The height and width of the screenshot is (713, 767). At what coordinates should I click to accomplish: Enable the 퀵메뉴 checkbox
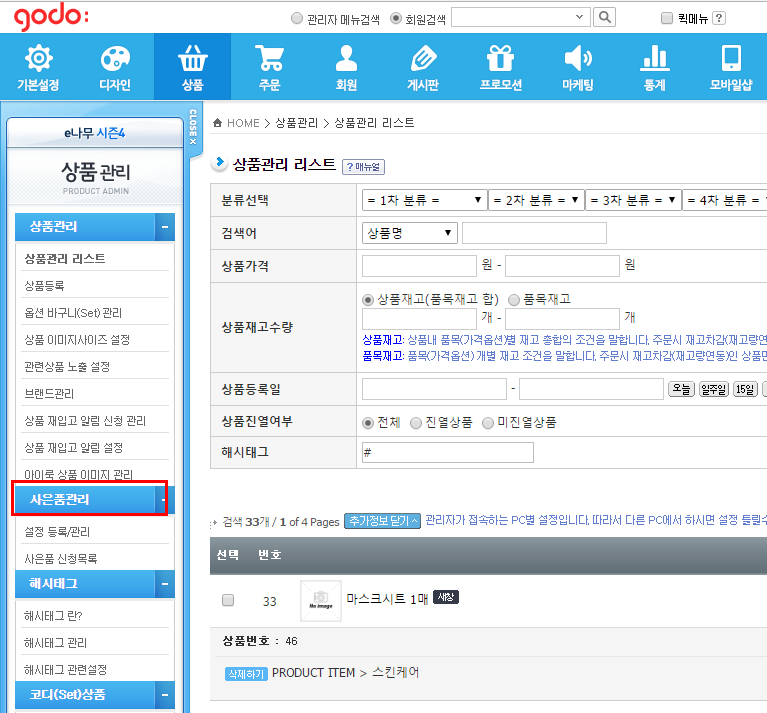667,18
